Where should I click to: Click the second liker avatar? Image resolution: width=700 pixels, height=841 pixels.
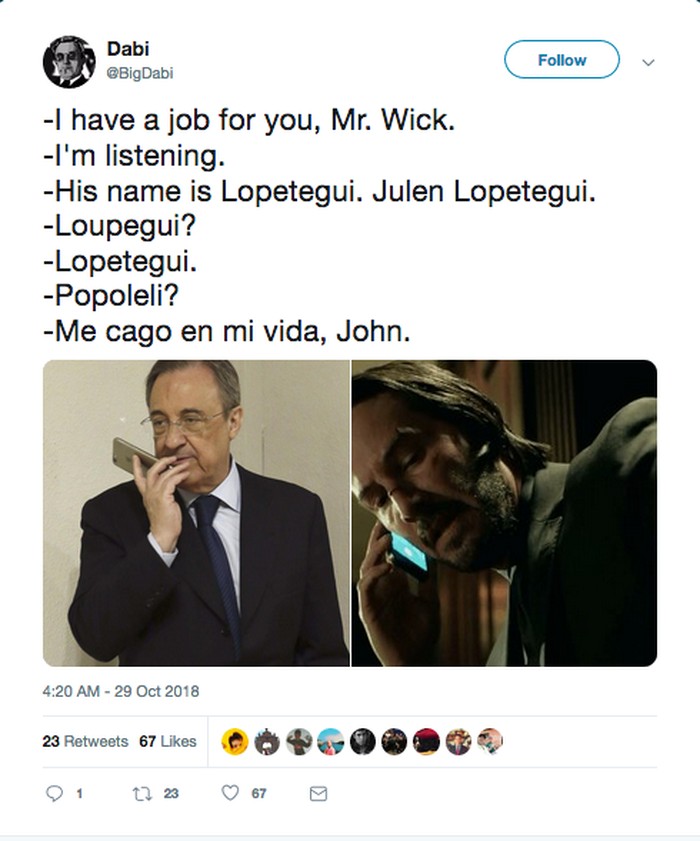coord(266,741)
